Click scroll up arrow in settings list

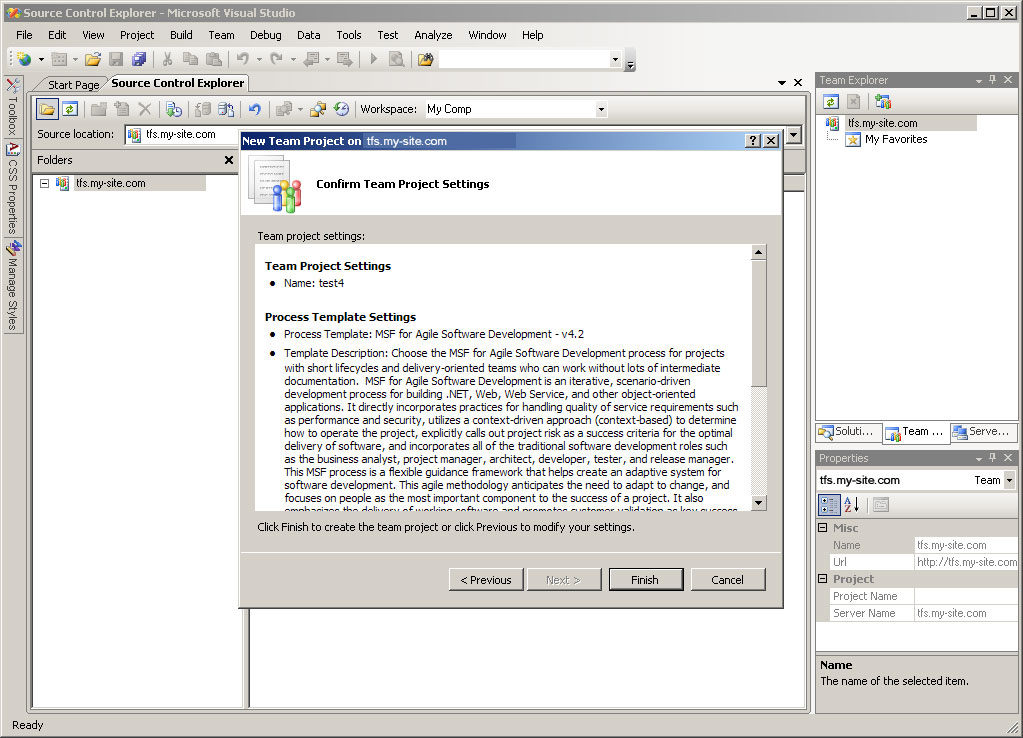point(758,253)
